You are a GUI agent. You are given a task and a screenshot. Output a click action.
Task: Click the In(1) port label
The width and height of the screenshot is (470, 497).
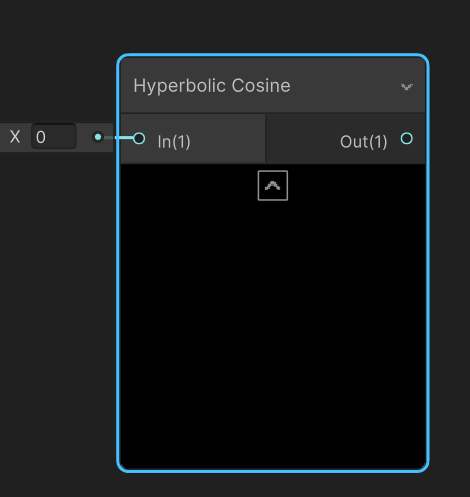(x=174, y=142)
